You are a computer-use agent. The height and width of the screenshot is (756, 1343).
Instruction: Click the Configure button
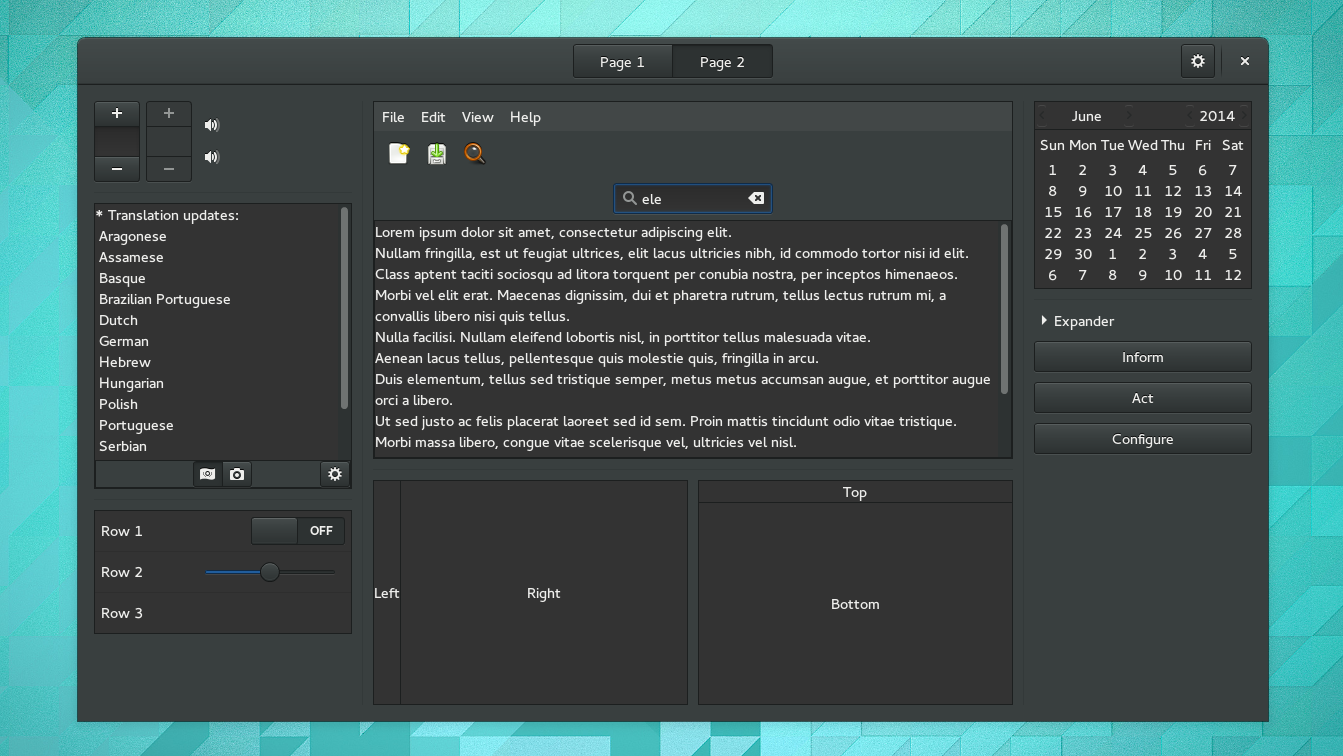tap(1143, 439)
